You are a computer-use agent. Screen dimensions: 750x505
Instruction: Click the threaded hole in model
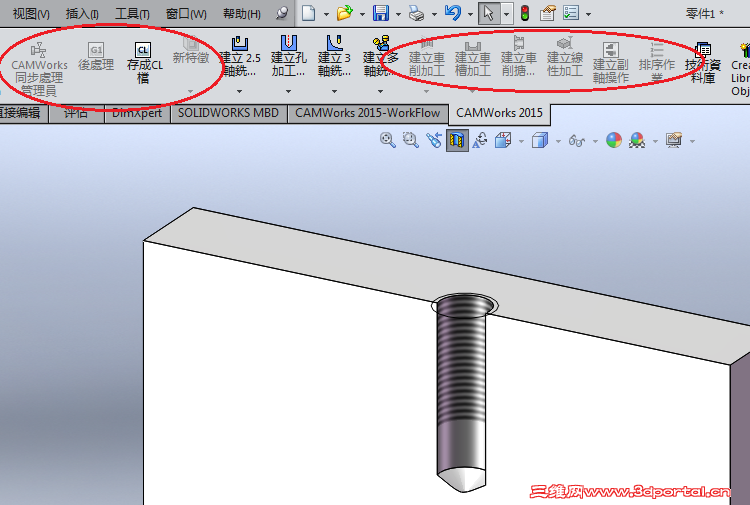(463, 392)
